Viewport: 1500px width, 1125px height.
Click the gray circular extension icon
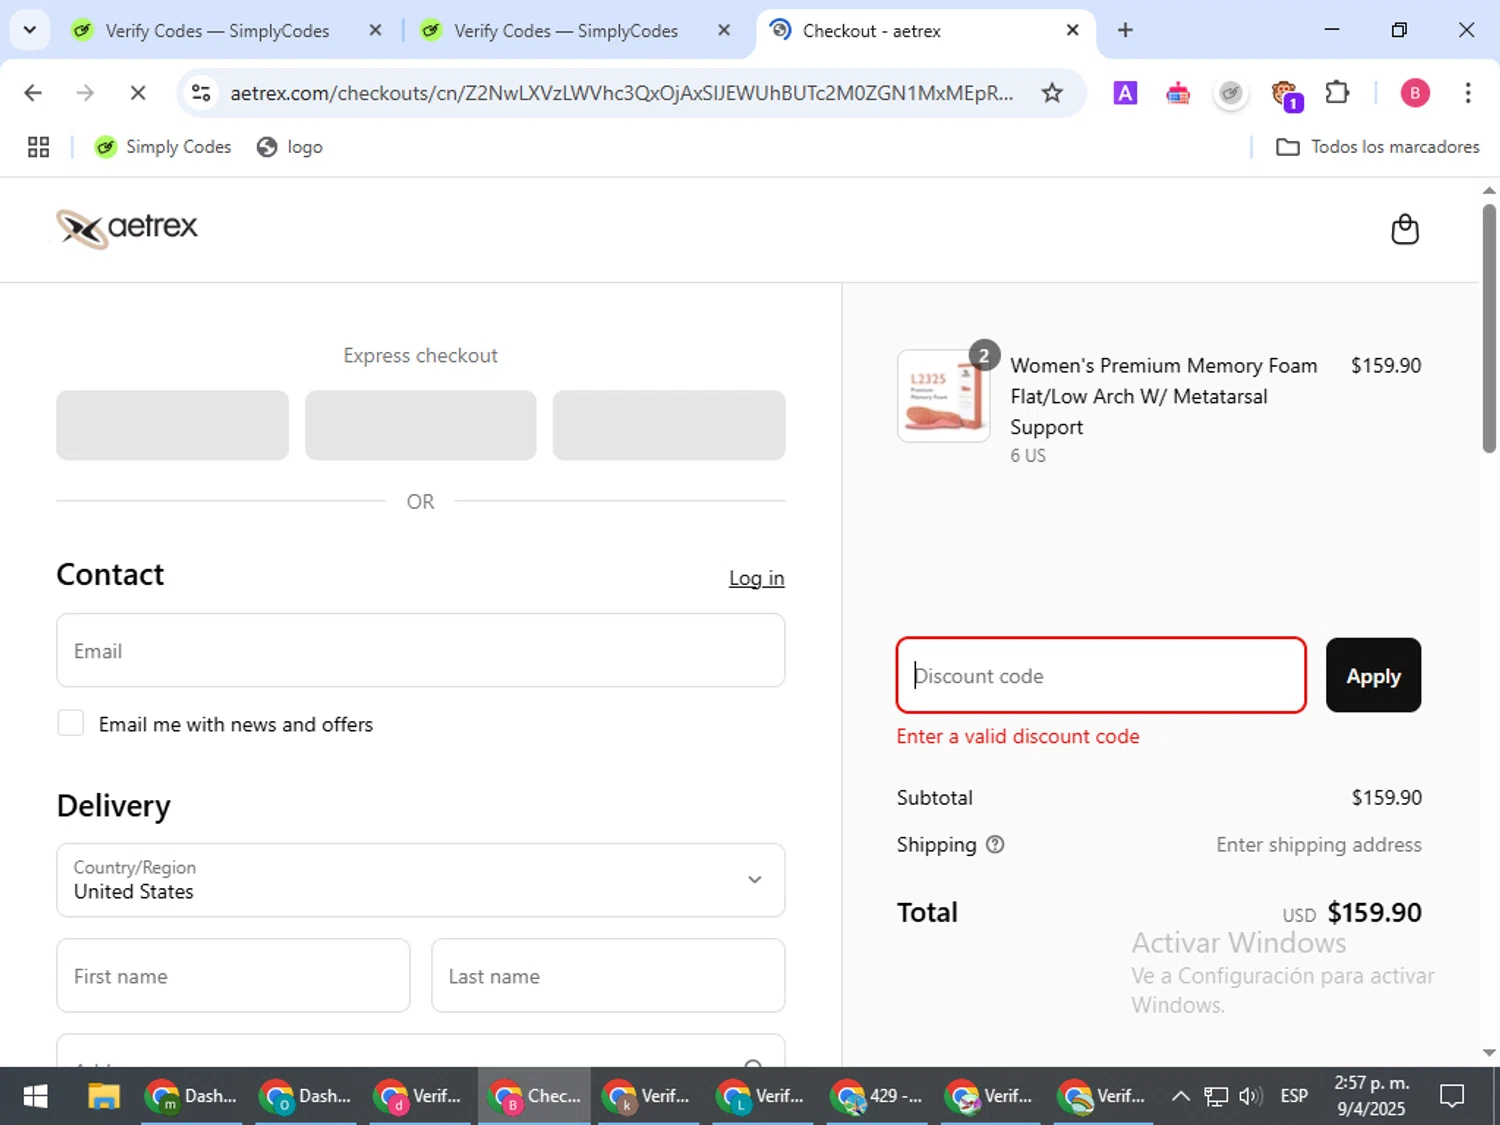pos(1231,93)
